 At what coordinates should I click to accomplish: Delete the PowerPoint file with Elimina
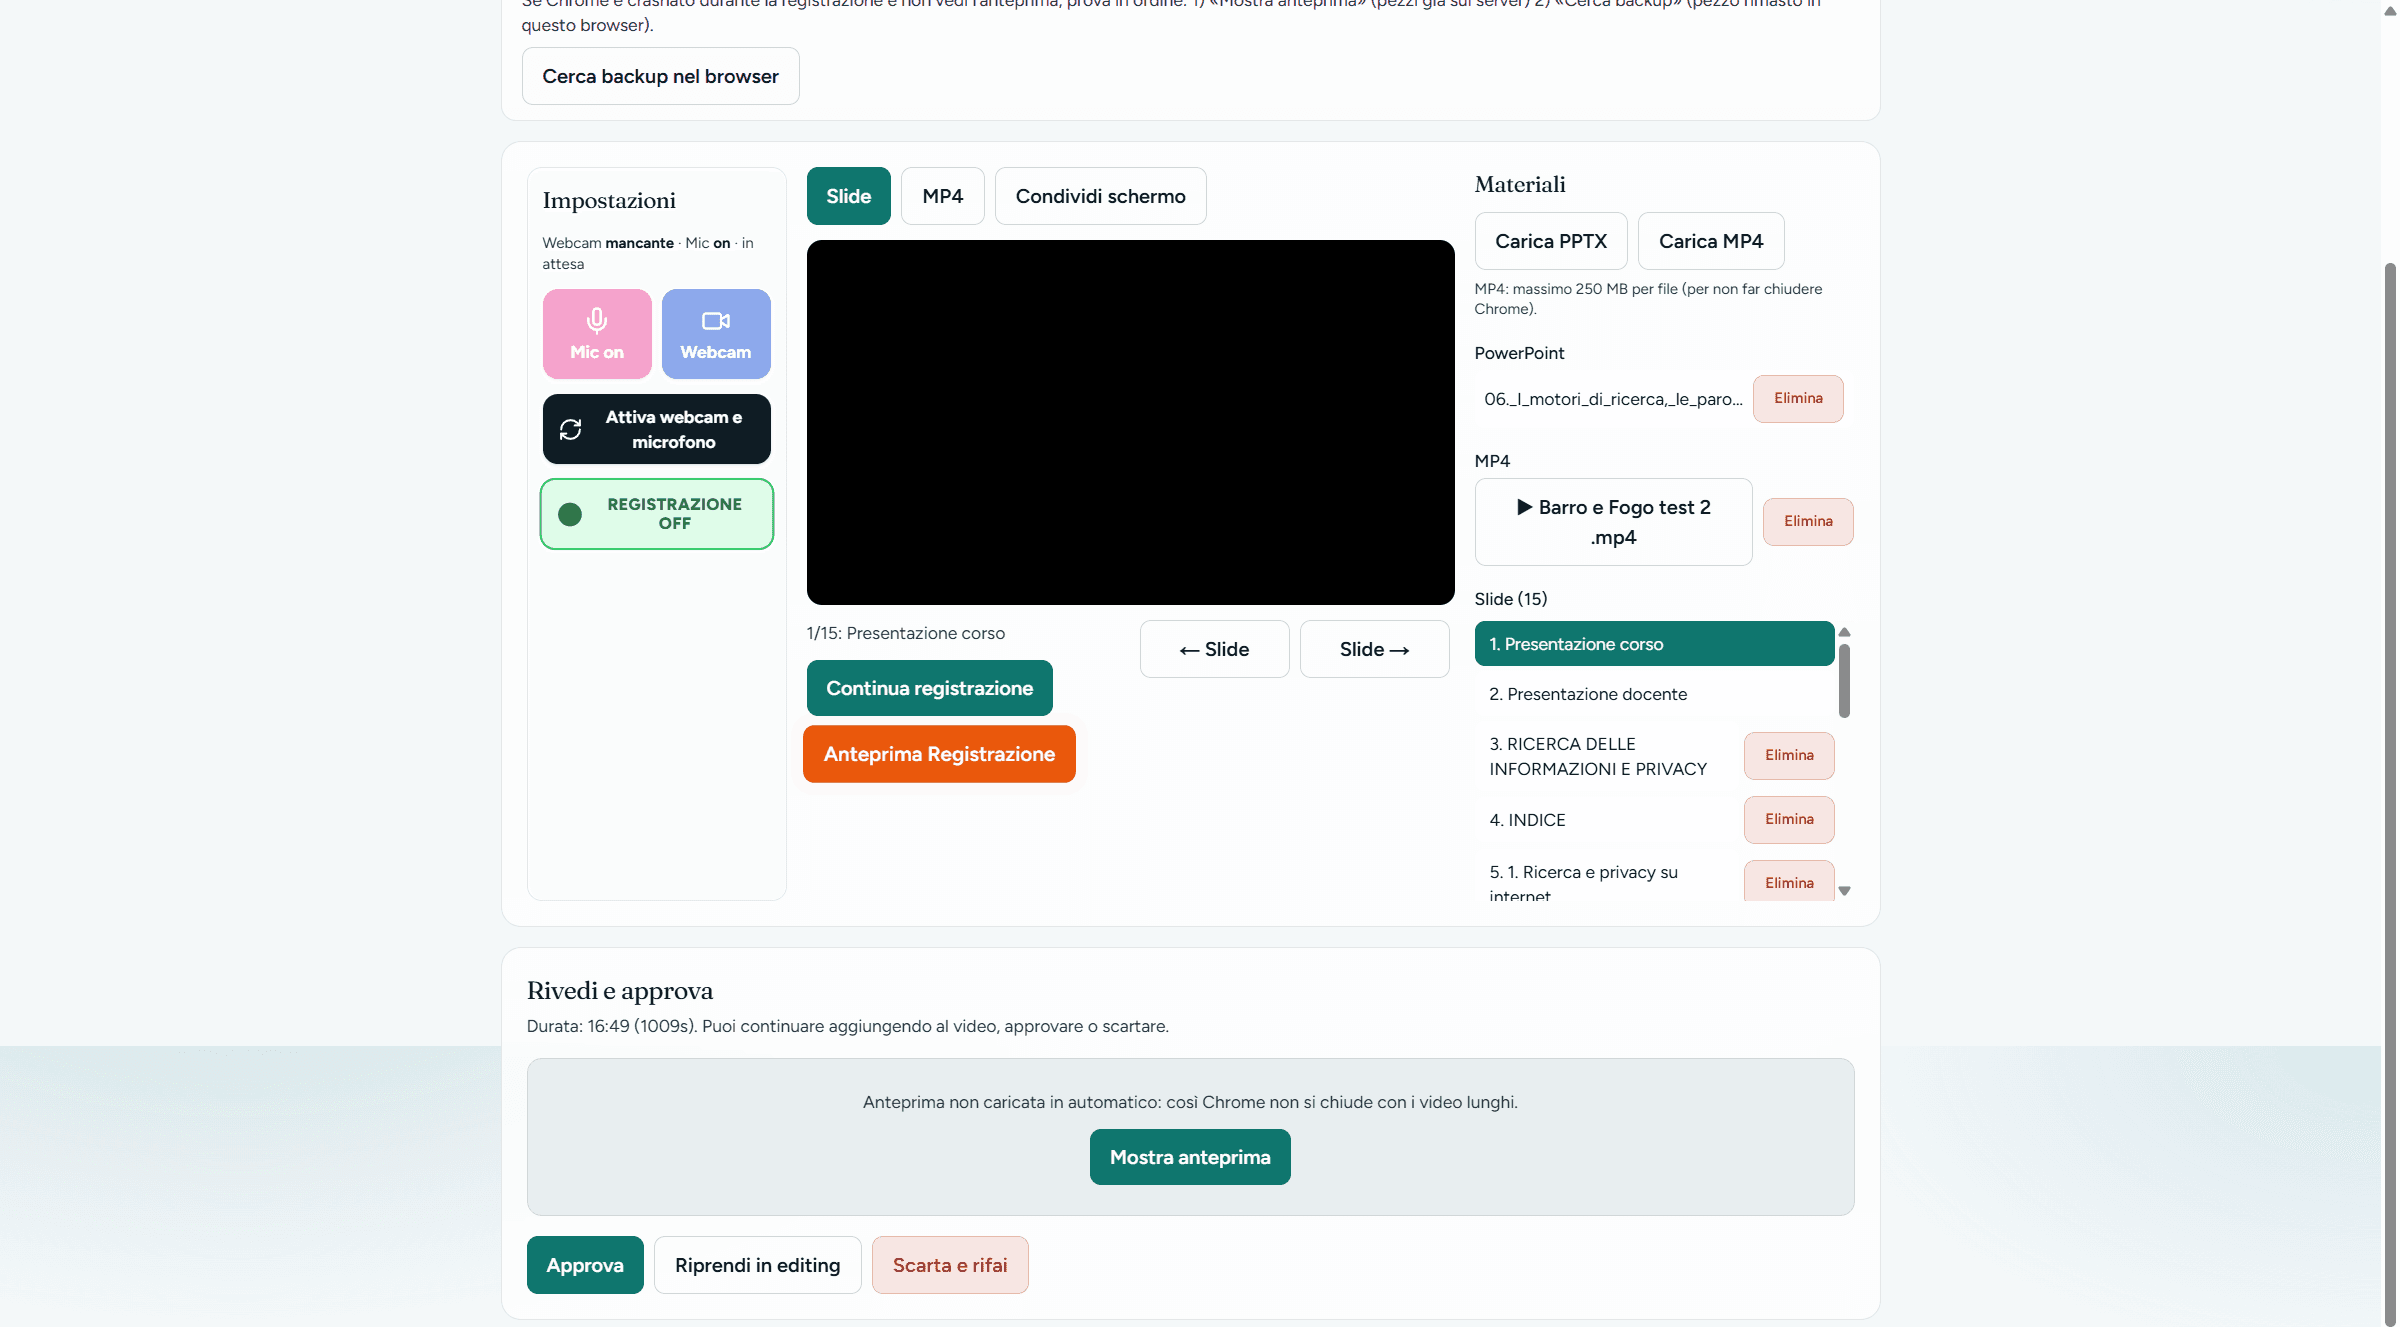(1798, 399)
